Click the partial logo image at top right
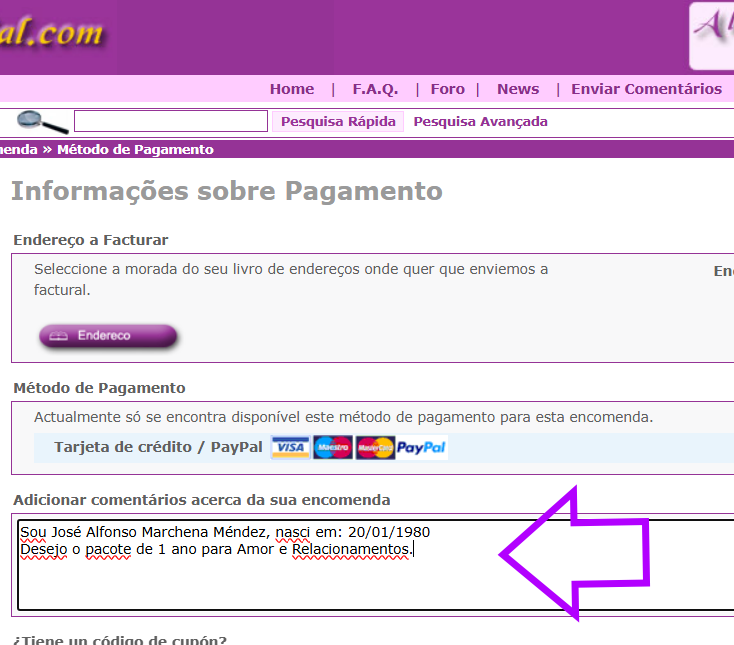This screenshot has height=645, width=734. click(712, 35)
